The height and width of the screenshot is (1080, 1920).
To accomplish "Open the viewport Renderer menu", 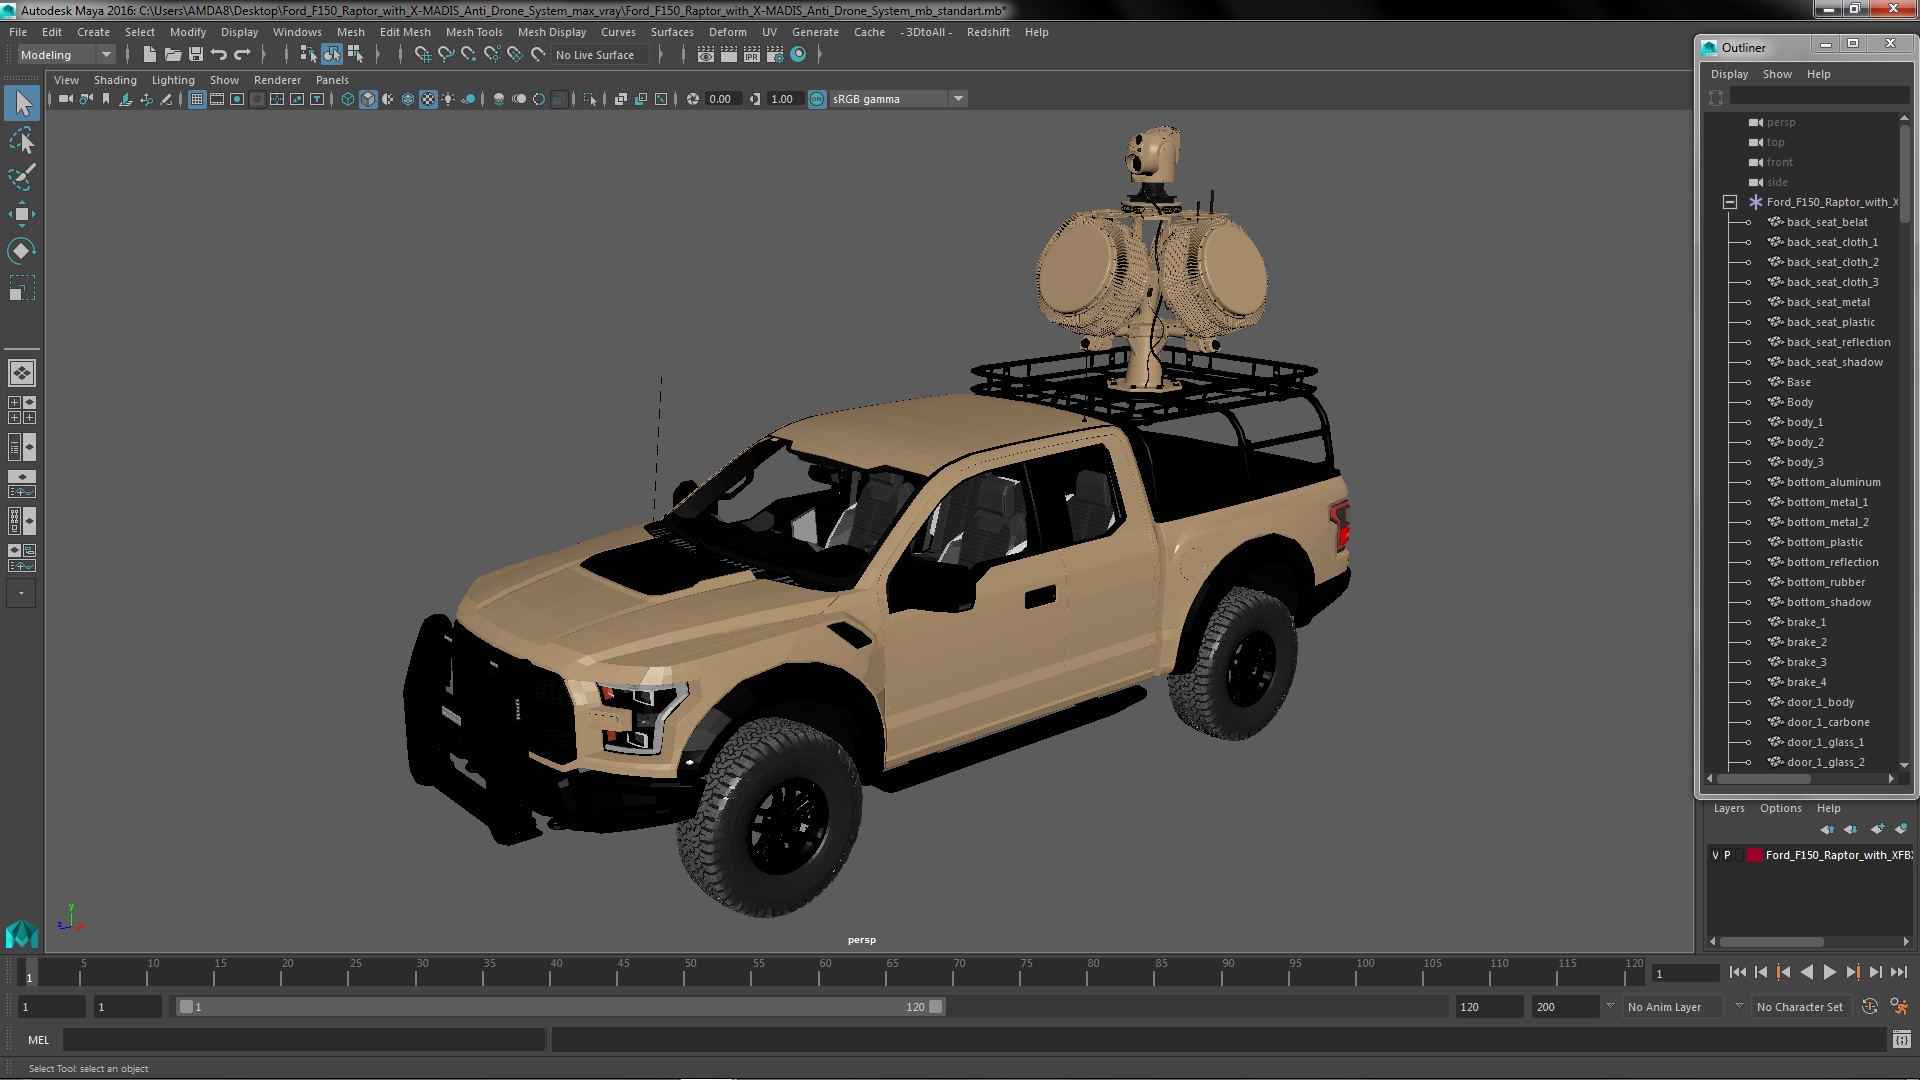I will point(277,80).
